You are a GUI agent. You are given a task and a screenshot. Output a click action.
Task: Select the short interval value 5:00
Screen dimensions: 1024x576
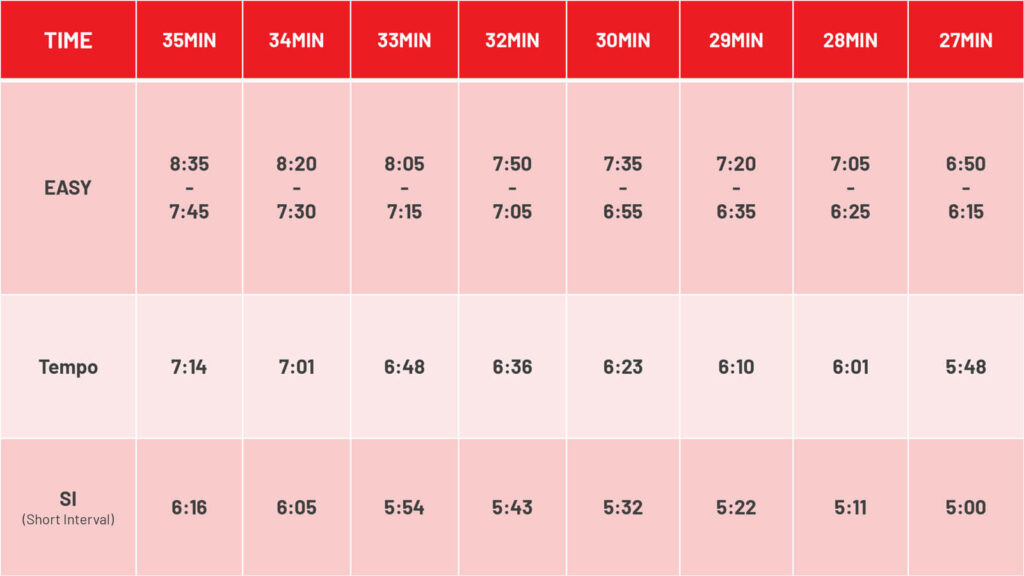(966, 507)
